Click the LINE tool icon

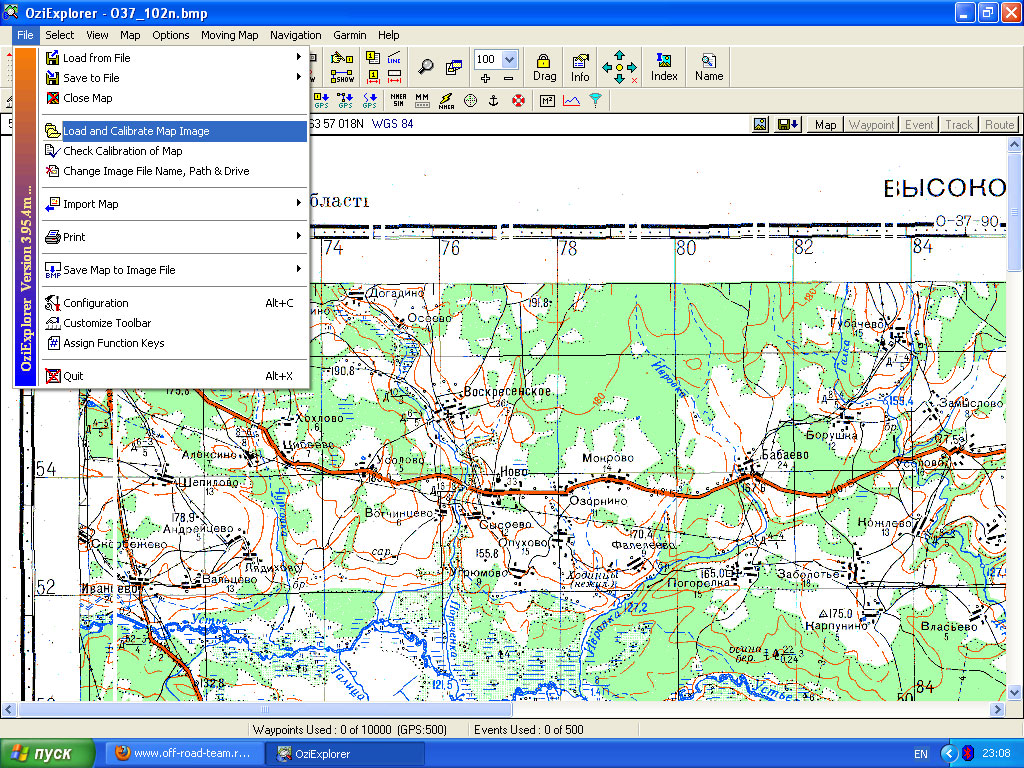click(394, 57)
